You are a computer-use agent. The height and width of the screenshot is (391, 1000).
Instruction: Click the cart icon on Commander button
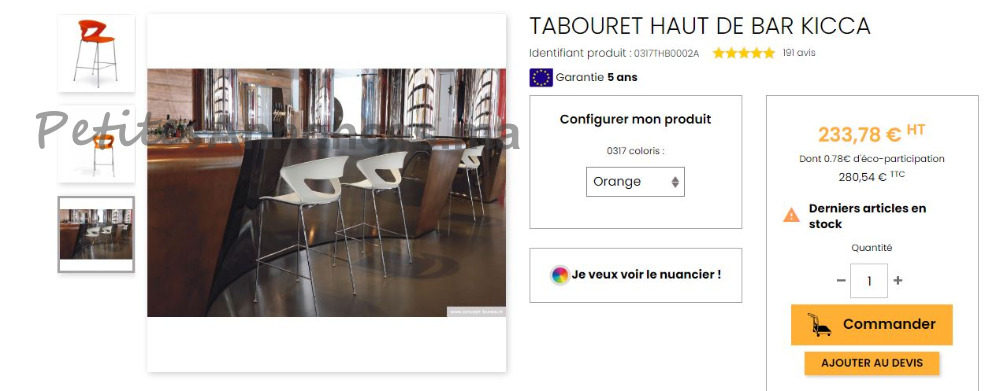[x=819, y=324]
